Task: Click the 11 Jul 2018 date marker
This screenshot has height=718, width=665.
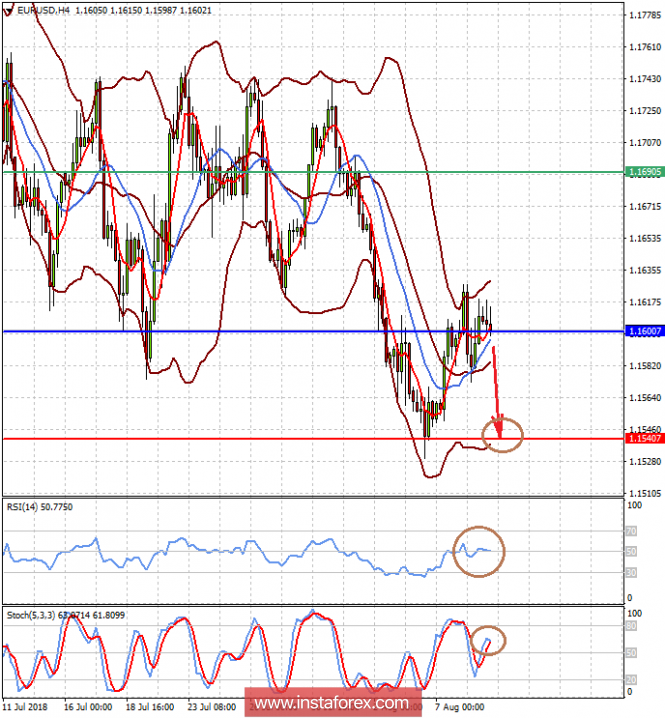Action: tap(25, 707)
